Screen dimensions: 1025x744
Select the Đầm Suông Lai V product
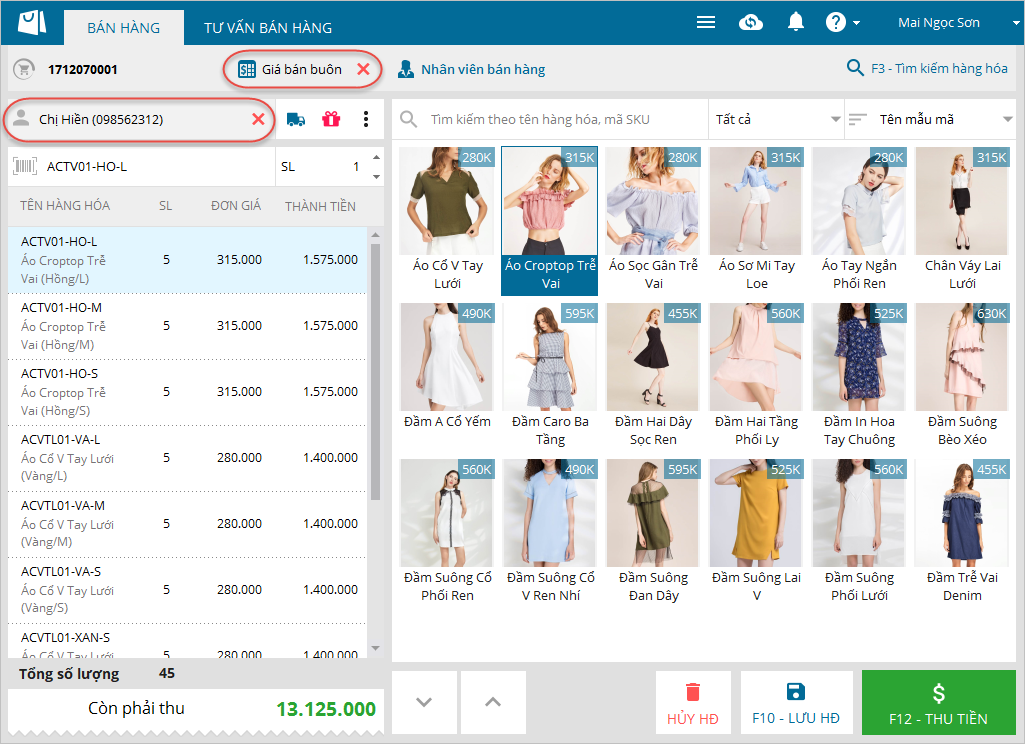[x=756, y=533]
